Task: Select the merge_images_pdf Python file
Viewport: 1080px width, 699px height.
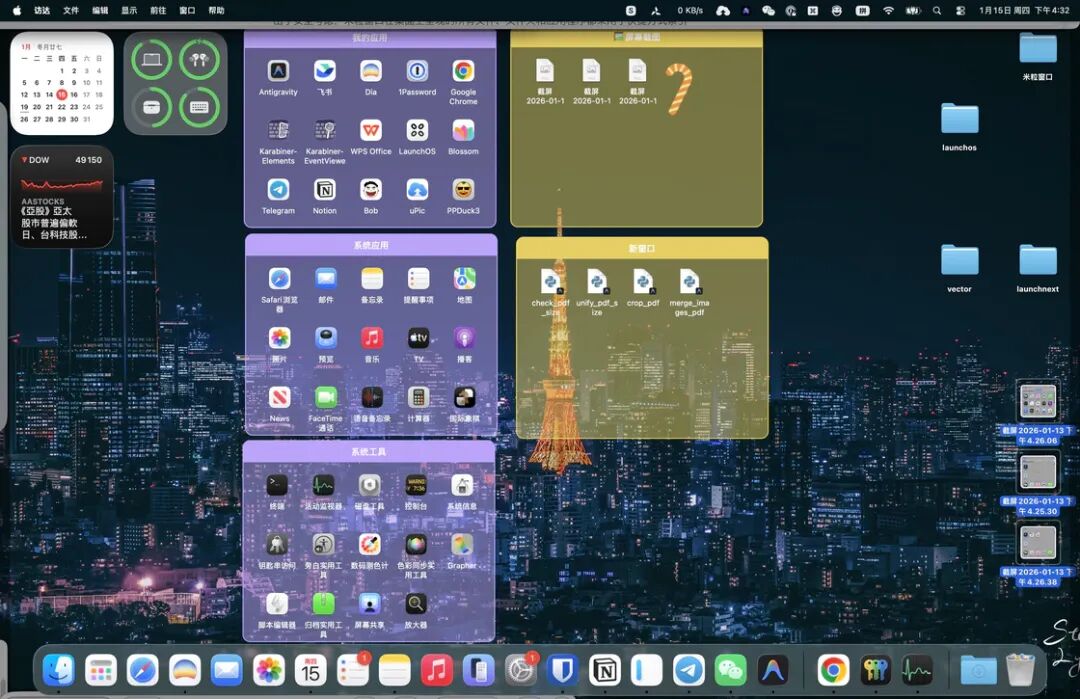Action: pos(689,282)
